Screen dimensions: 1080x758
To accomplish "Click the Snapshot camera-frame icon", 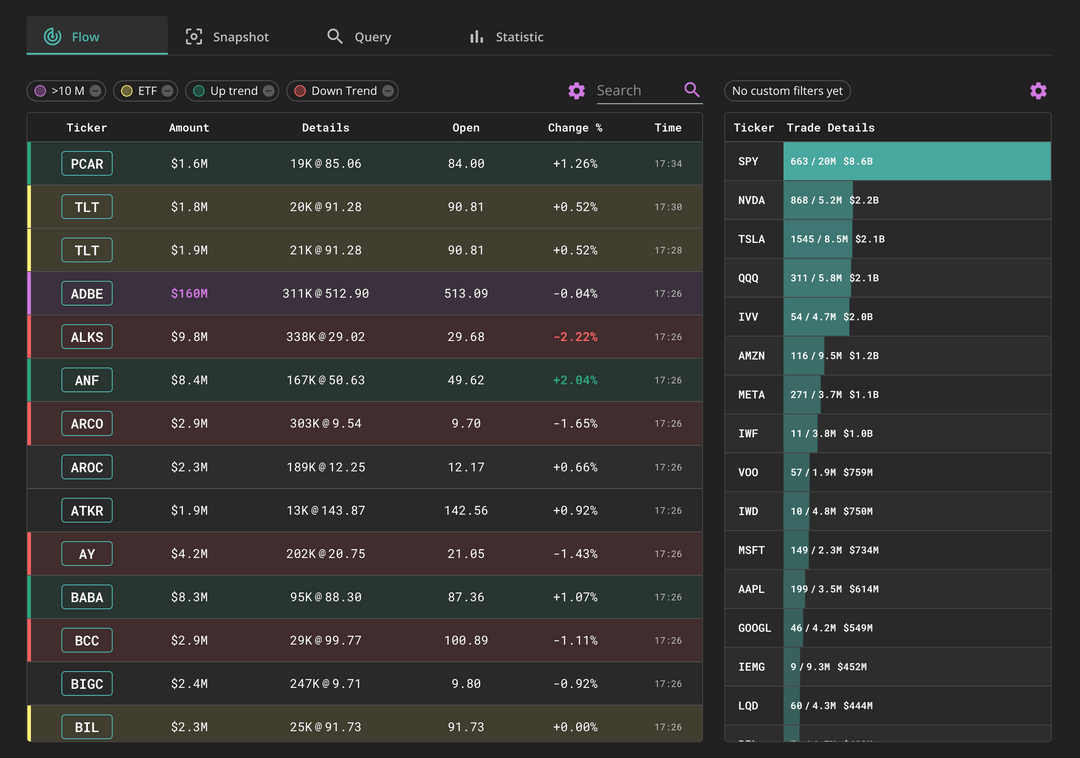I will coord(194,36).
